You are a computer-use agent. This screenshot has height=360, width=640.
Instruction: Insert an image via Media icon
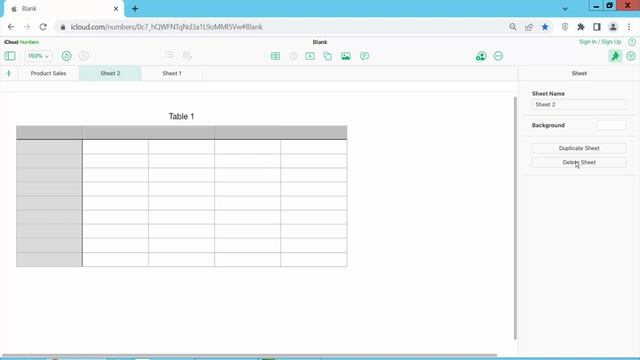point(346,56)
